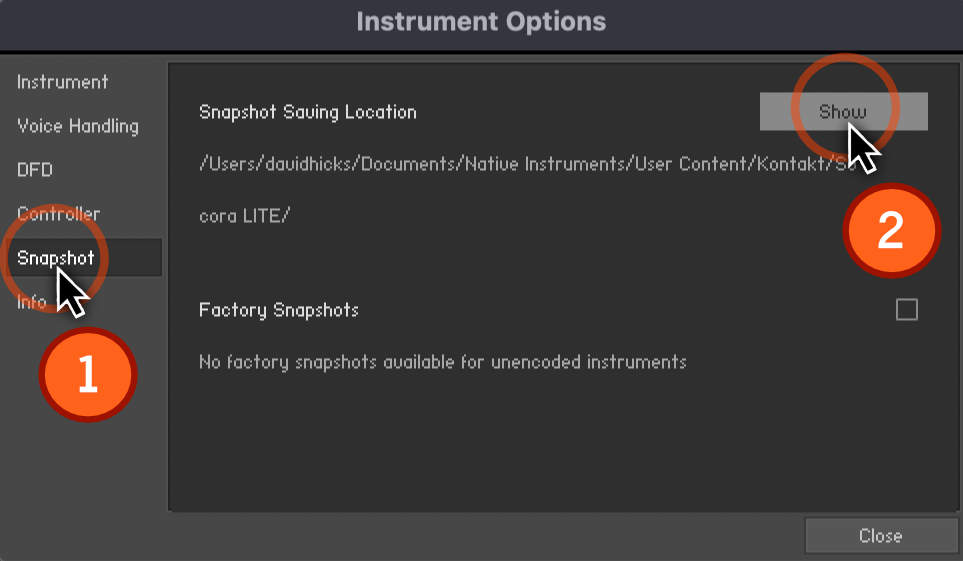Click the Instrument Options title bar

click(482, 22)
